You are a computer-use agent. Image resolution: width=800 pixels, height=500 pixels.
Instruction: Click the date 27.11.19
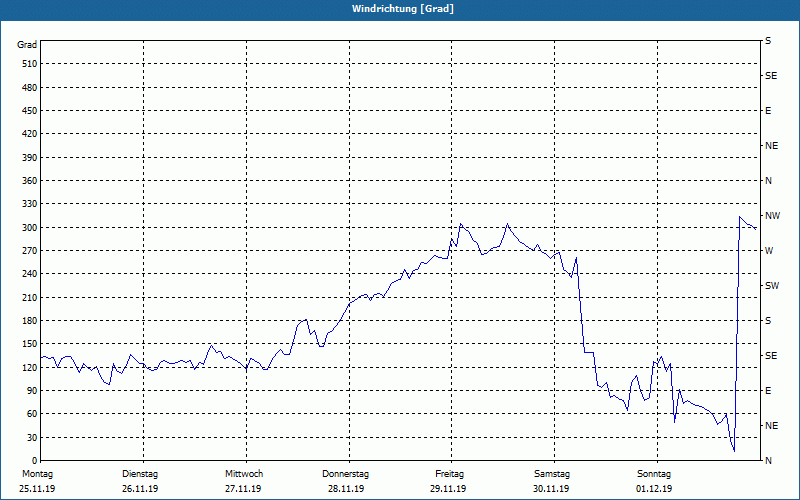pyautogui.click(x=243, y=489)
